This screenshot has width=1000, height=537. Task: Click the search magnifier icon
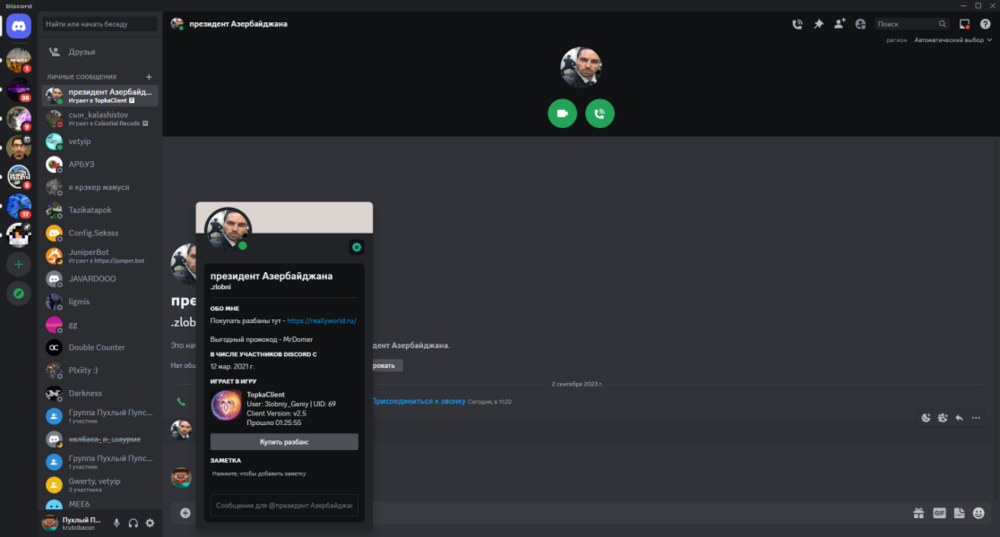(x=942, y=24)
